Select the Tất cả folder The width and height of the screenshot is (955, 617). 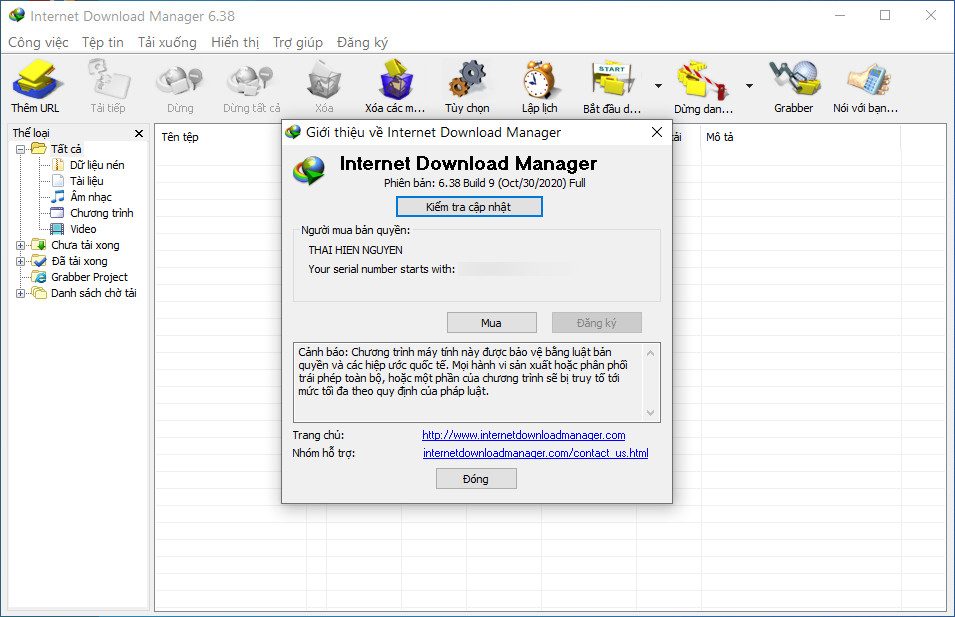tap(66, 149)
